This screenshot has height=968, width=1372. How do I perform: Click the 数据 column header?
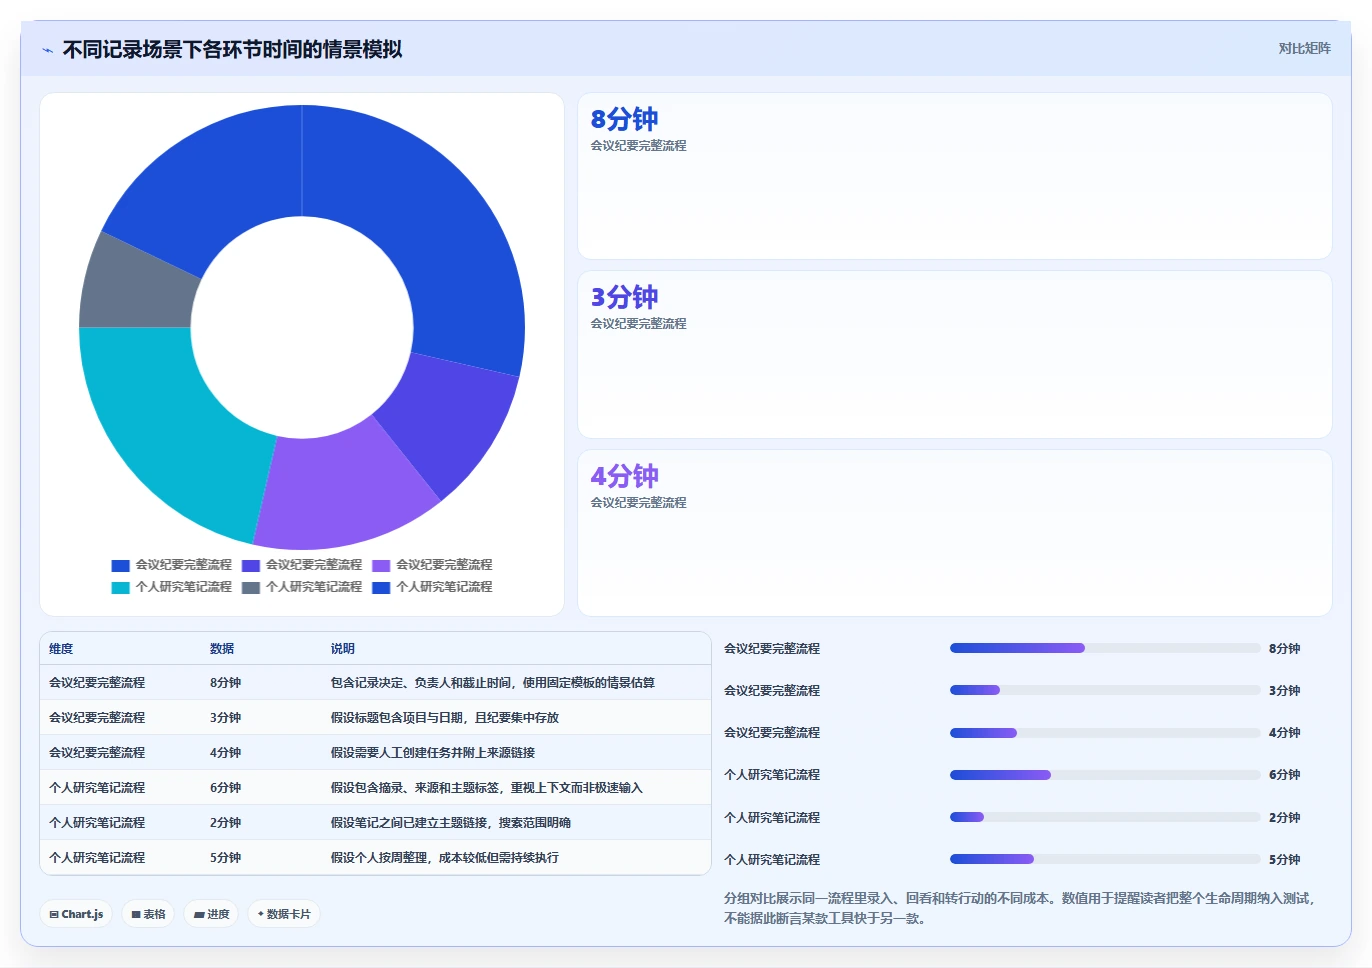coord(222,649)
